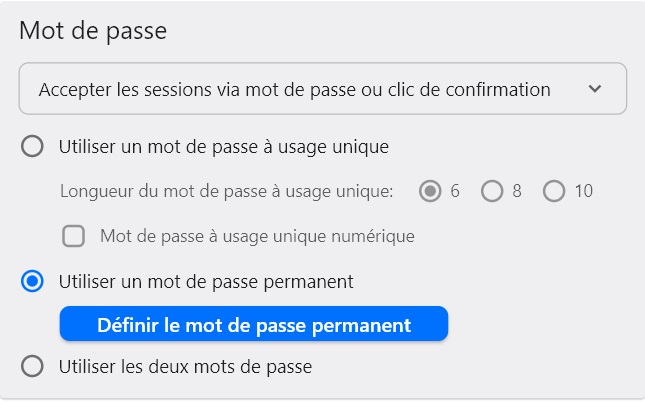Choose the length 10 radio circle

click(554, 191)
